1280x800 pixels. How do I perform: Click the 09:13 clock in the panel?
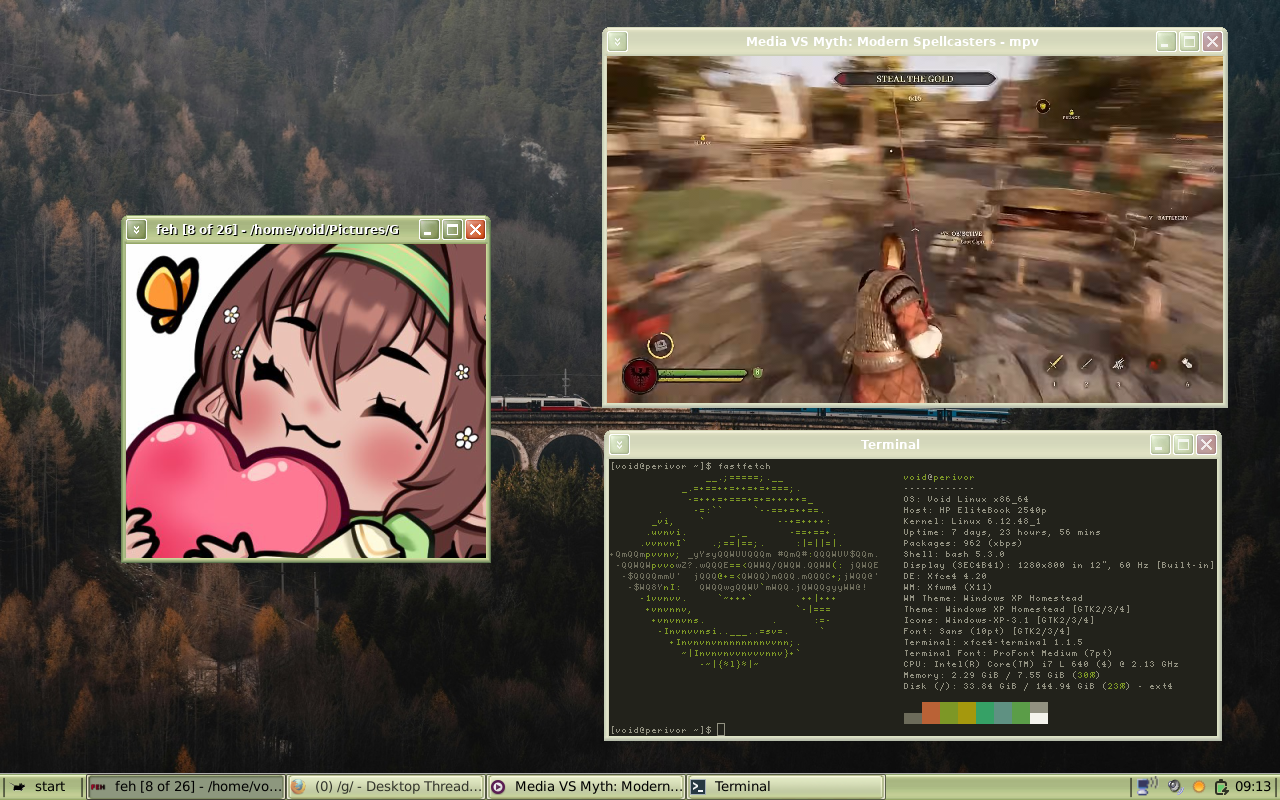1252,787
